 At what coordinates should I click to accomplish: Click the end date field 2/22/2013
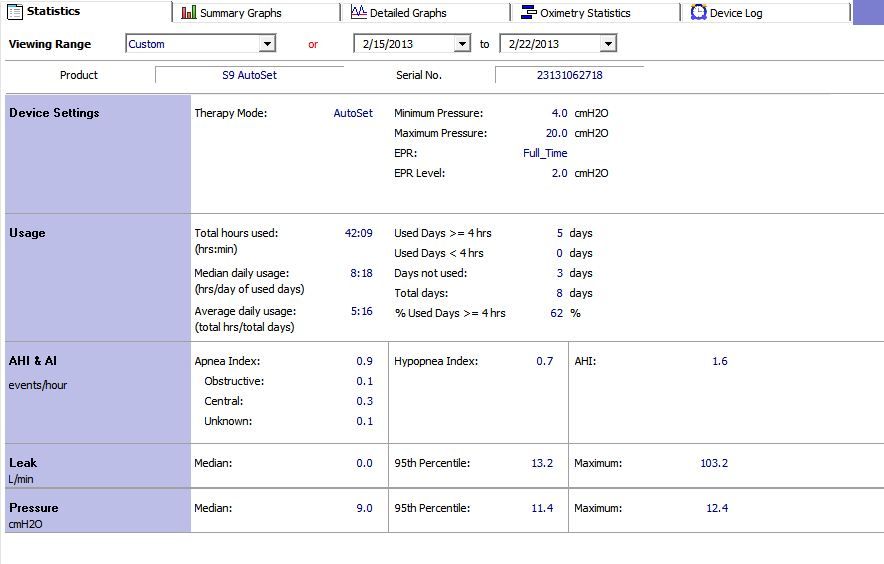pos(558,43)
